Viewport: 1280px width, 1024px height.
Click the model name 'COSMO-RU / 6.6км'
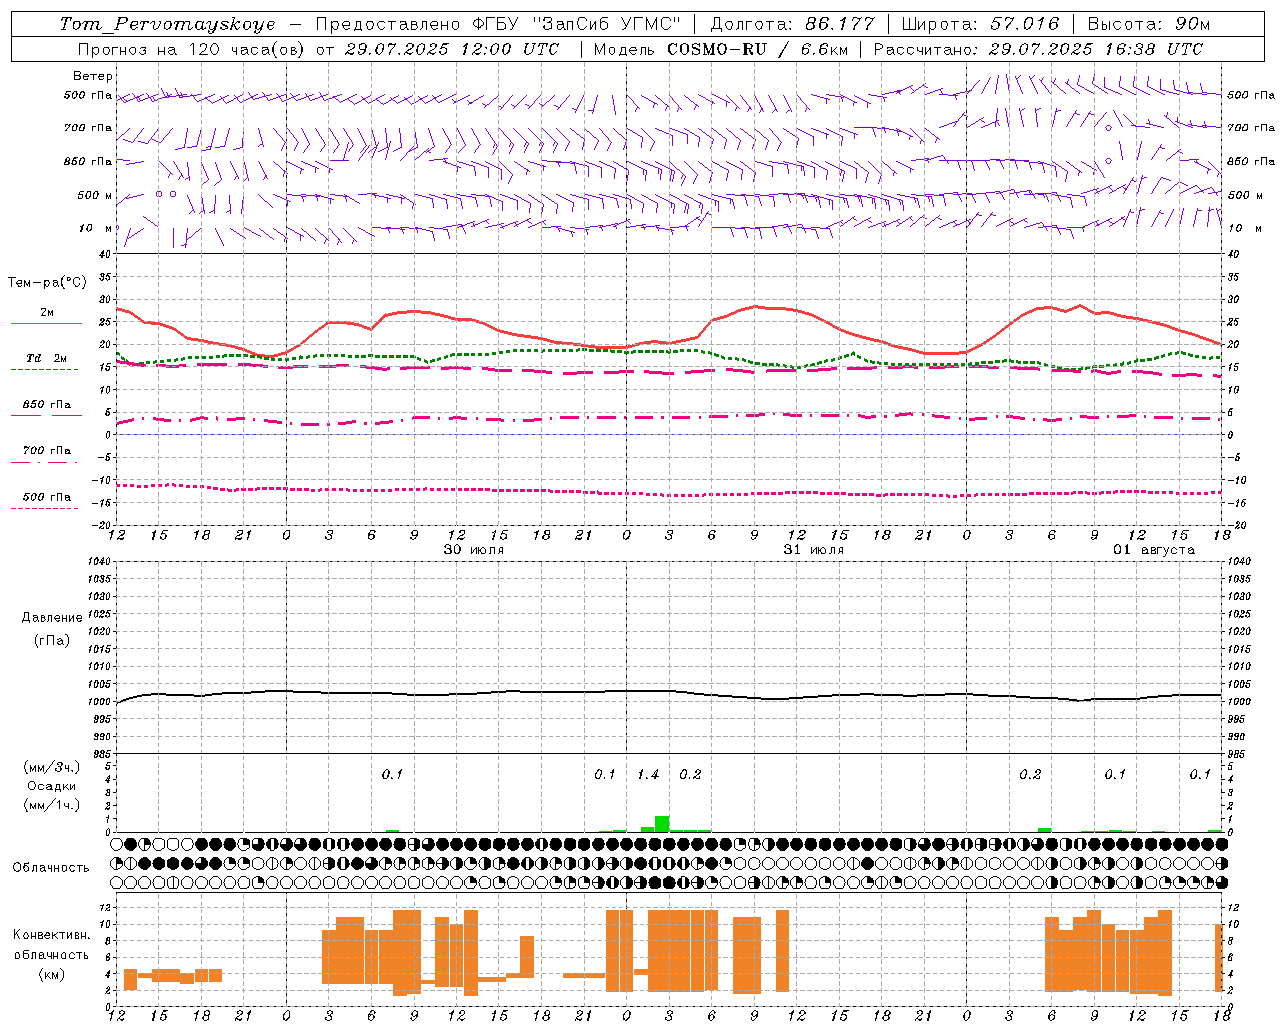click(758, 49)
